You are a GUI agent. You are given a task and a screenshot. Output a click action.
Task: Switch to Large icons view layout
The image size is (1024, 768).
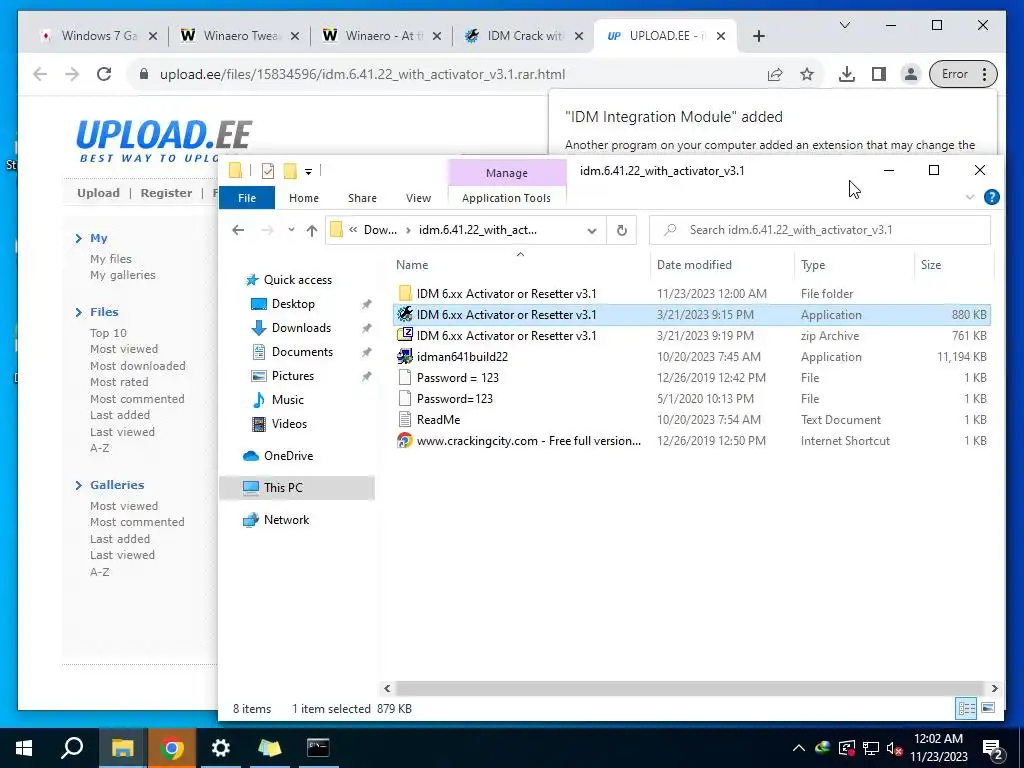[x=988, y=708]
